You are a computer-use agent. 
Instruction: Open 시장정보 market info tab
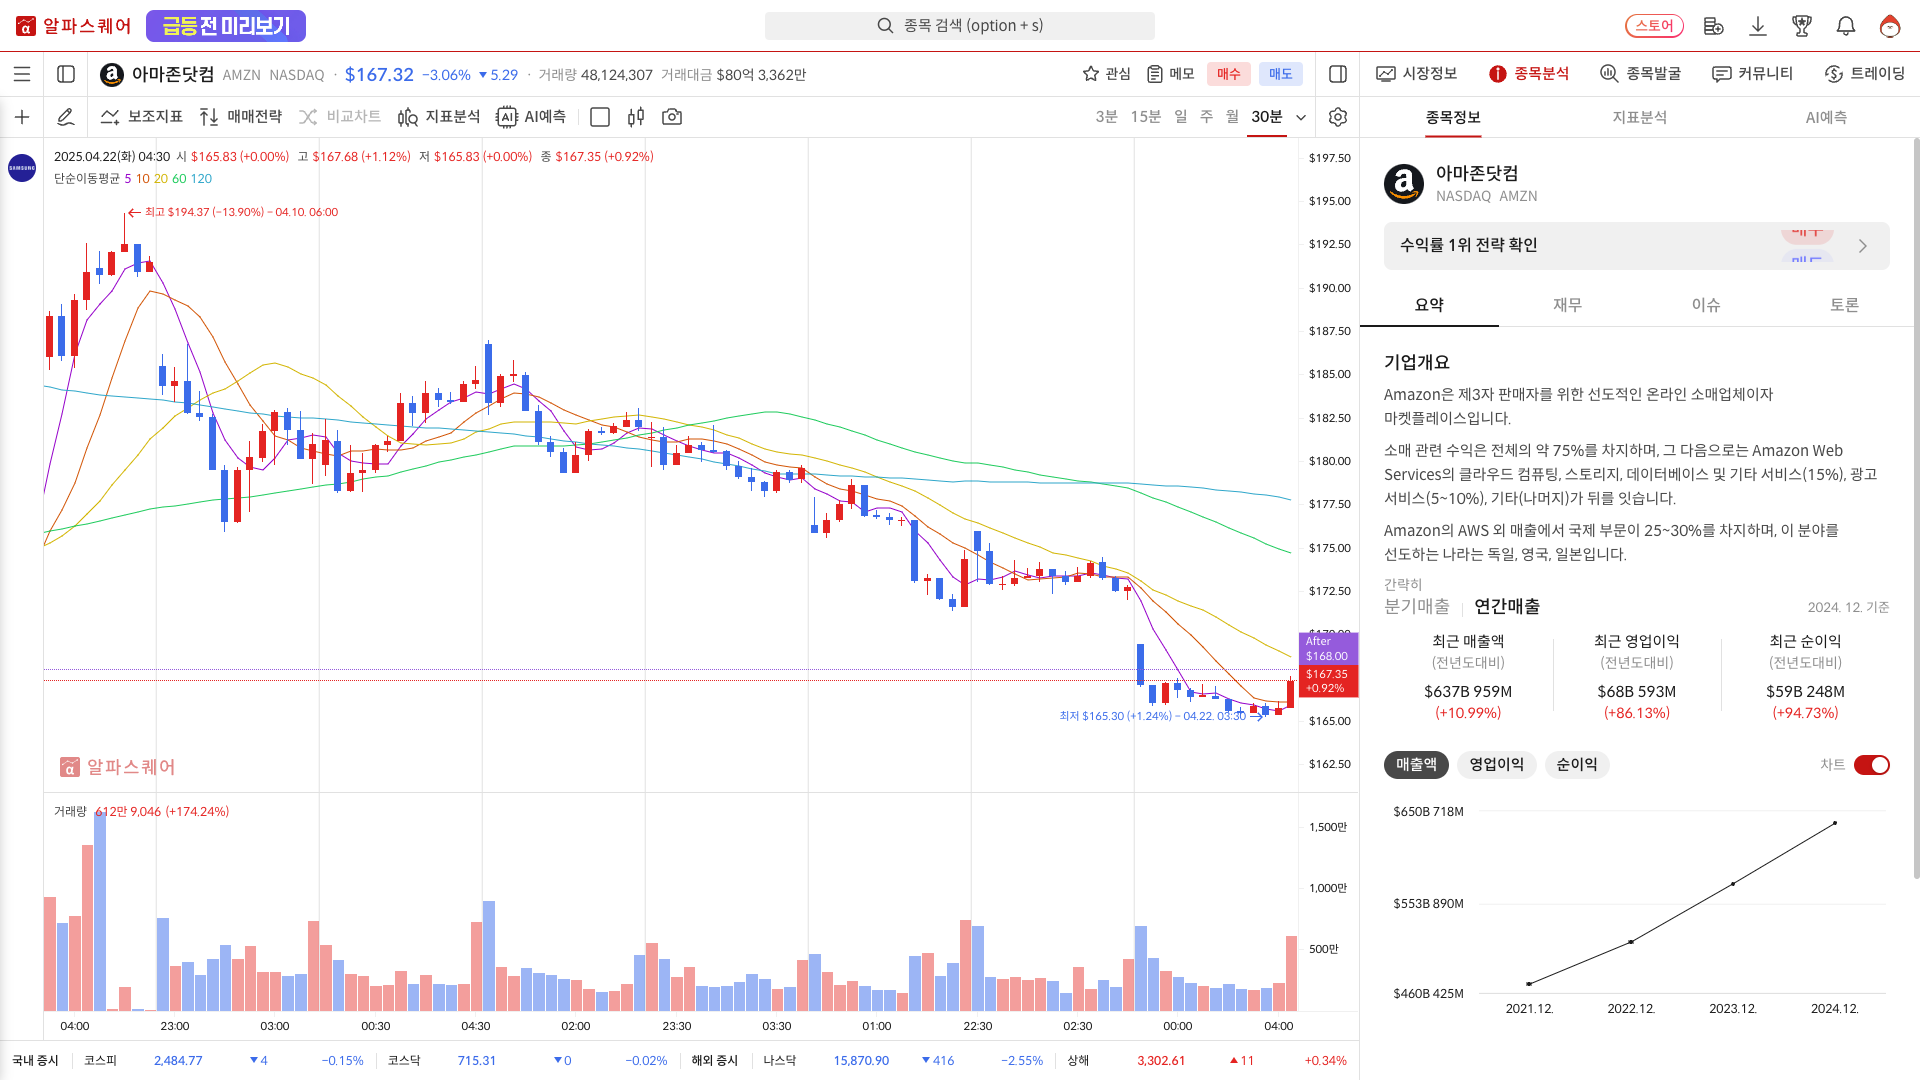pyautogui.click(x=1417, y=74)
